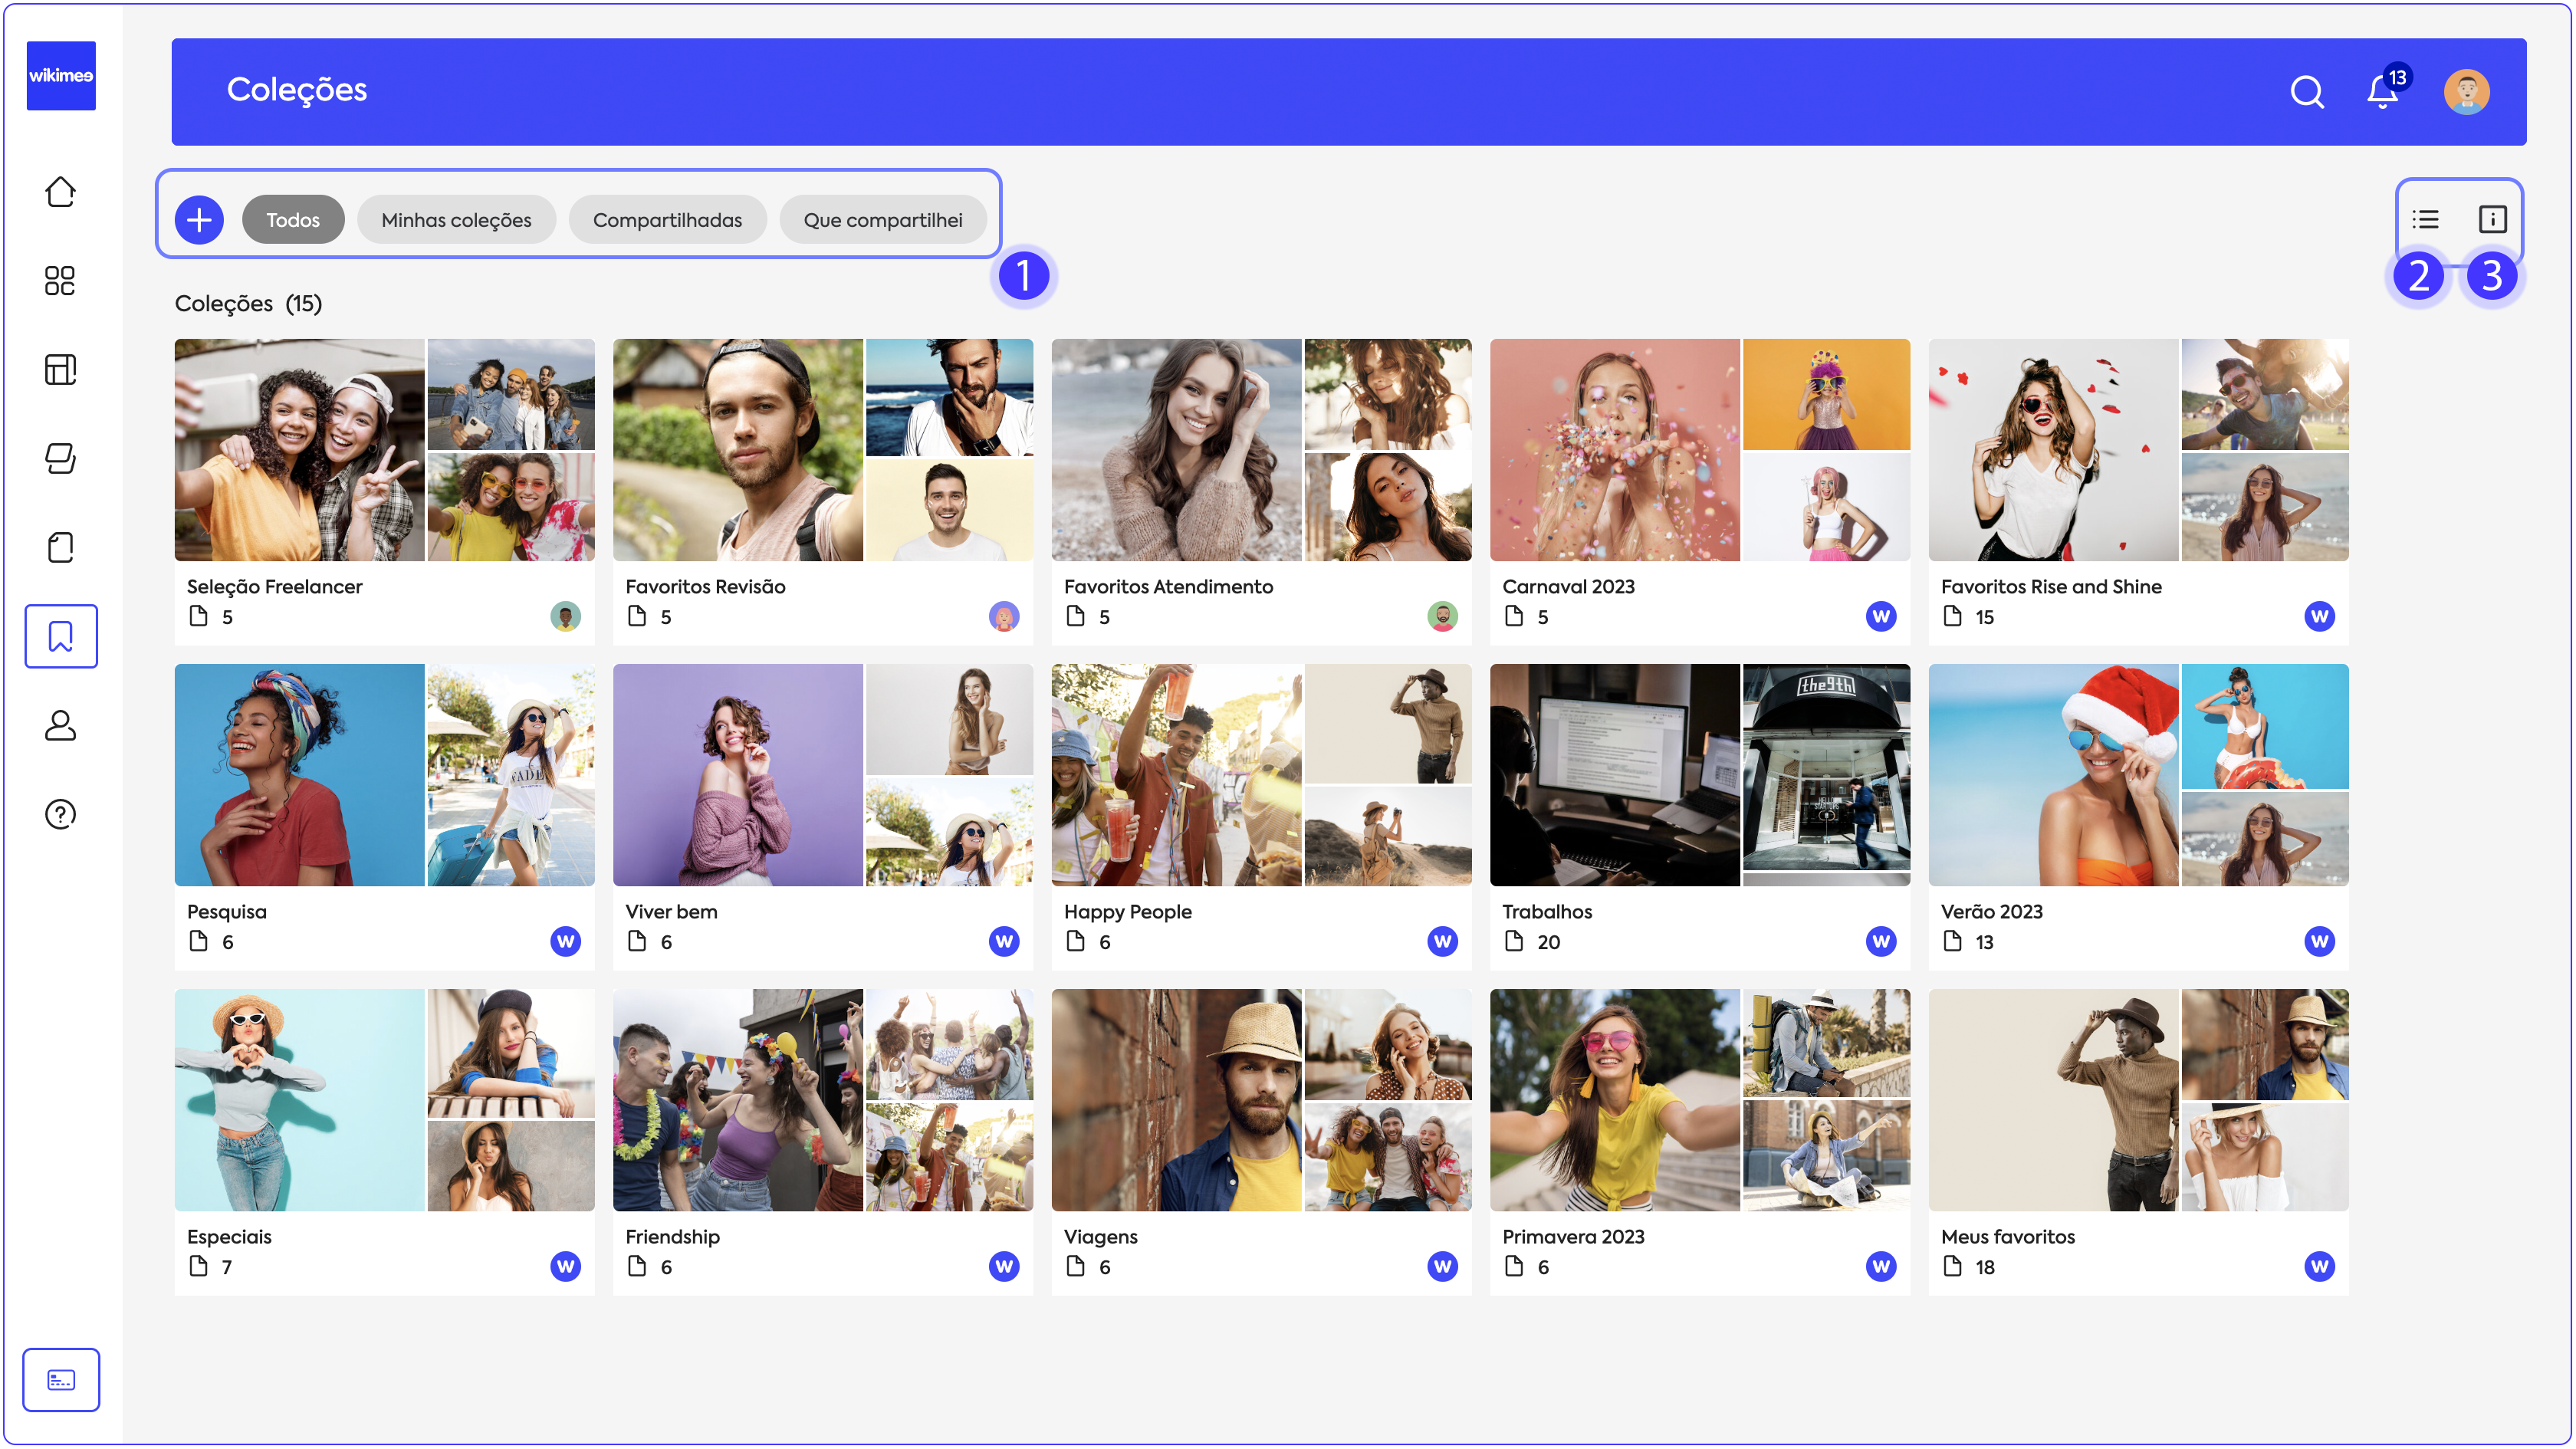
Task: Filter by Que compartilhei
Action: tap(883, 220)
